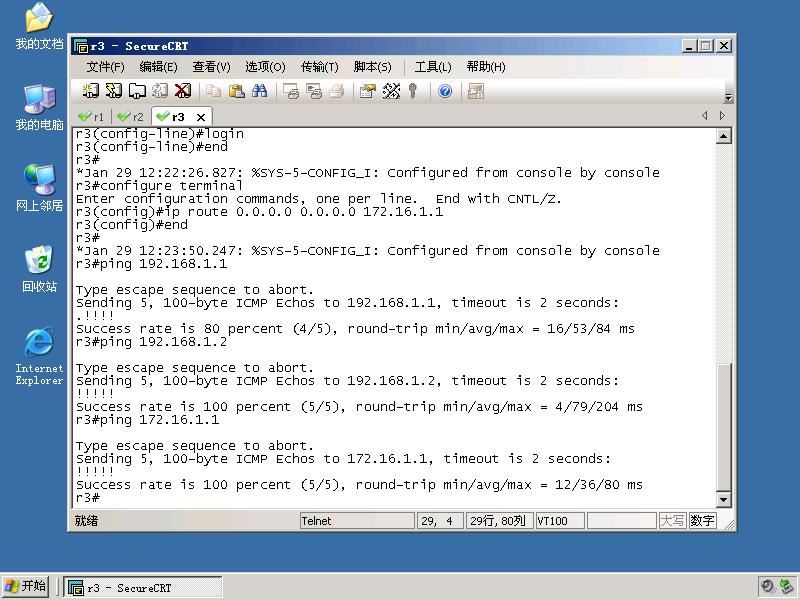Click the 开始 Start button

26,586
